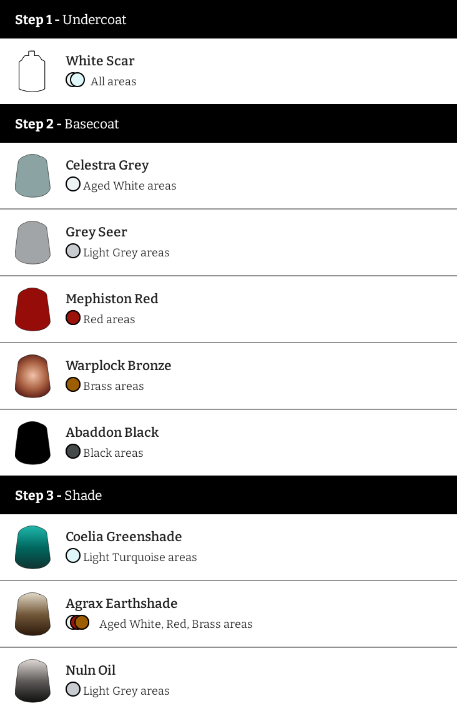Click the Aged White areas swatch under Celestra Grey
Viewport: 457px width, 711px height.
click(x=73, y=184)
